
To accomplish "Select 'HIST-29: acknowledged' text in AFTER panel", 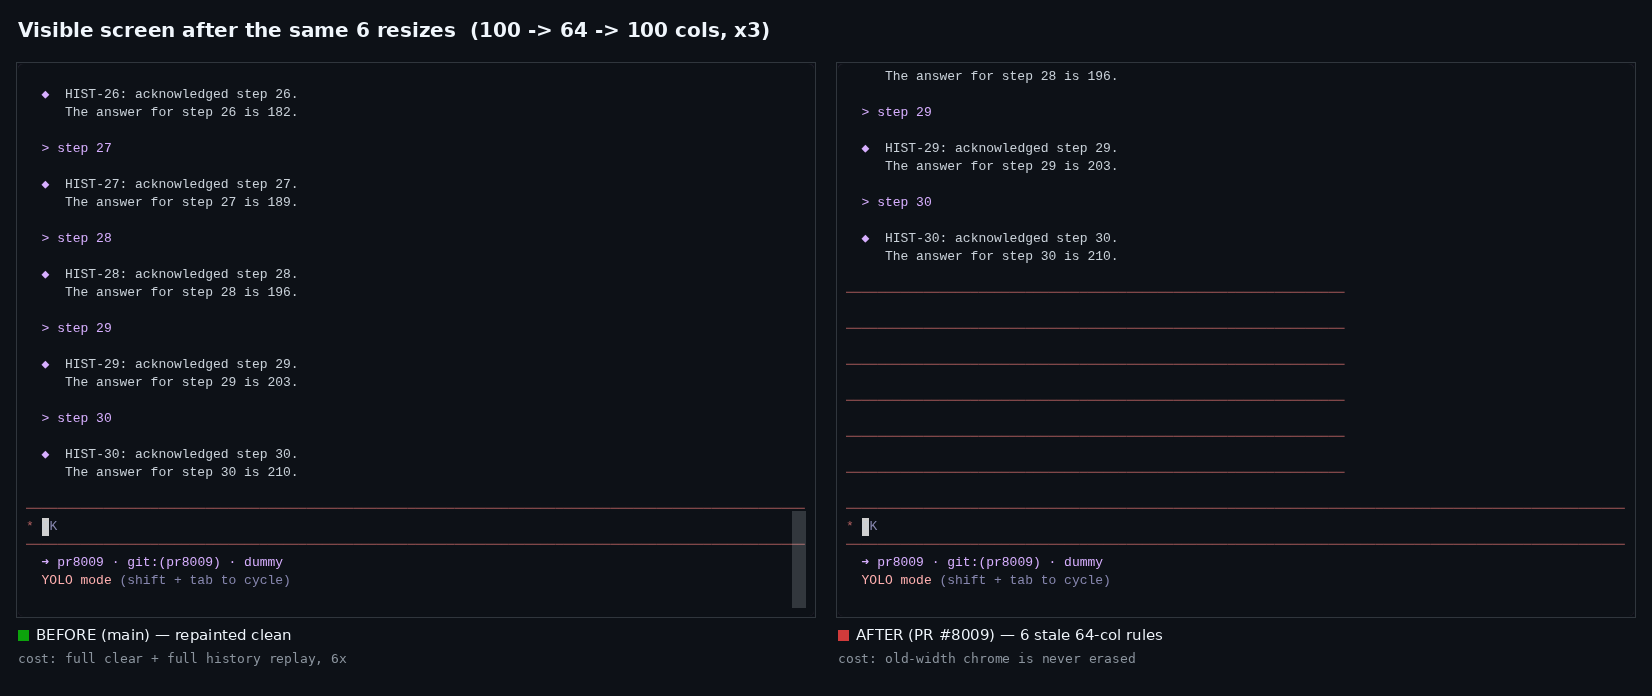I will (x=966, y=148).
